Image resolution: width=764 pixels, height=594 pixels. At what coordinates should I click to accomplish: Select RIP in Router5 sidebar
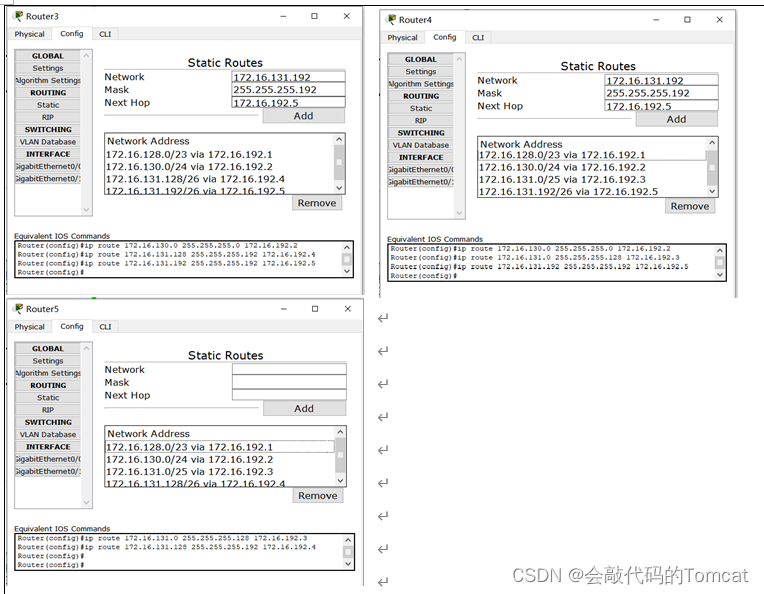tap(48, 410)
